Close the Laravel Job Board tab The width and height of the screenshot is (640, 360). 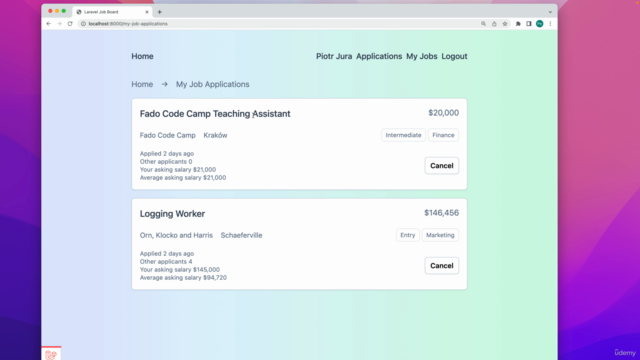[147, 12]
